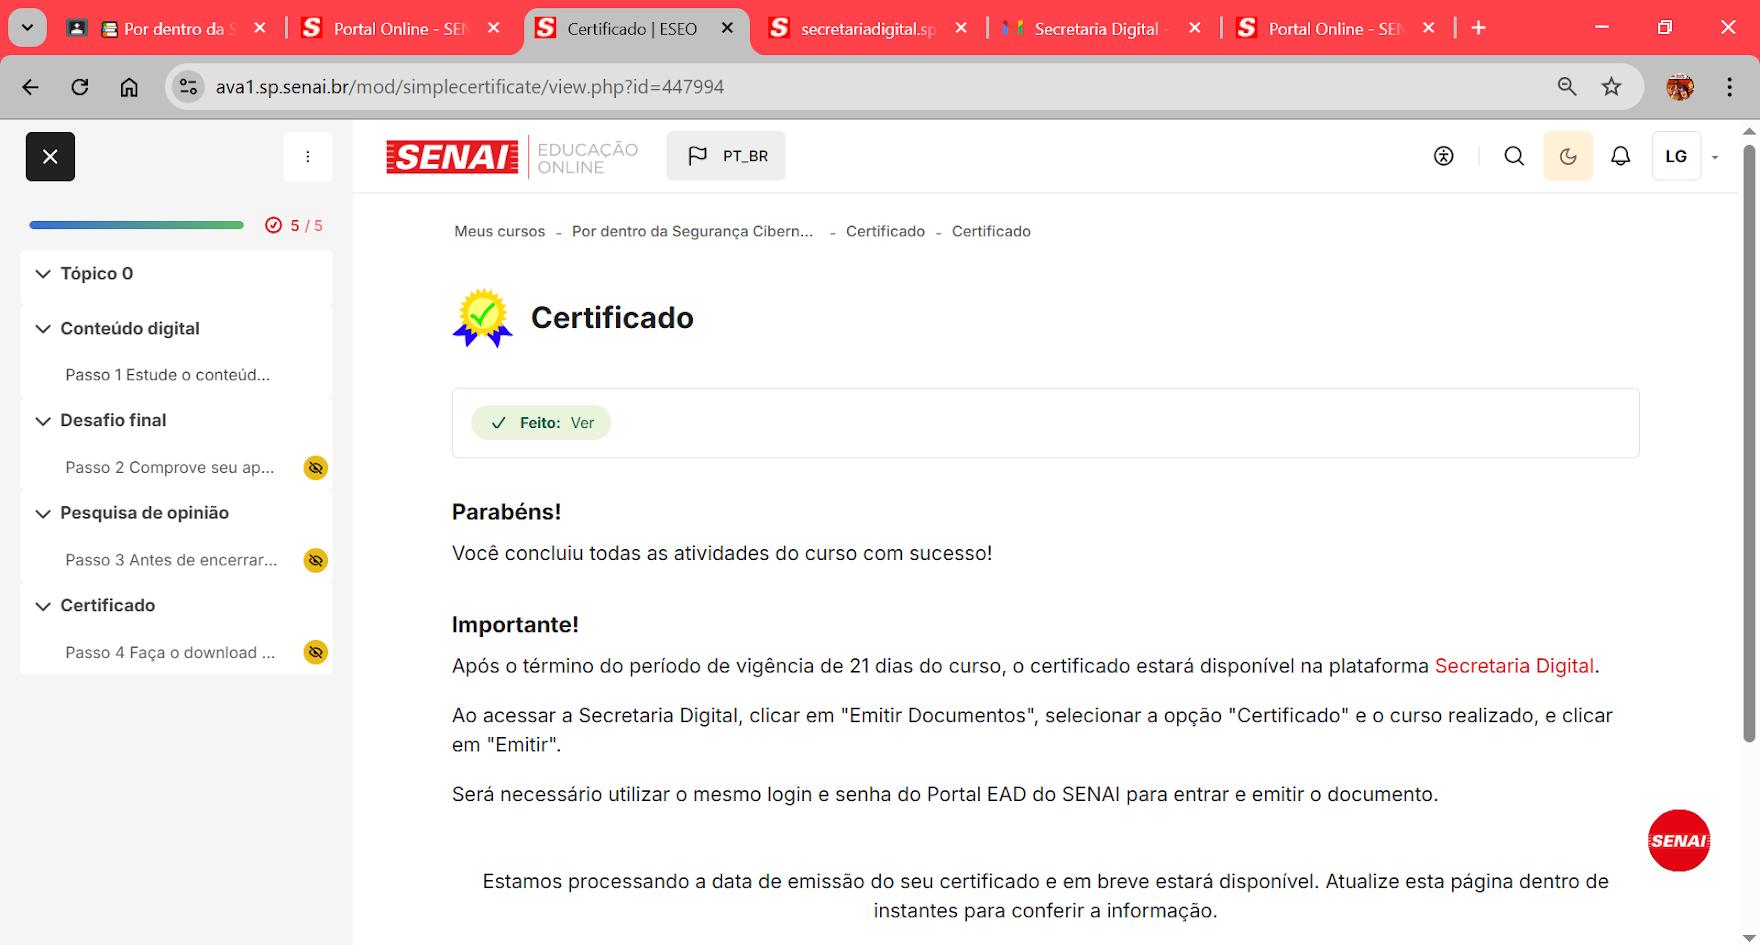Go to Meus cursos in breadcrumb
The width and height of the screenshot is (1760, 945).
pyautogui.click(x=499, y=231)
